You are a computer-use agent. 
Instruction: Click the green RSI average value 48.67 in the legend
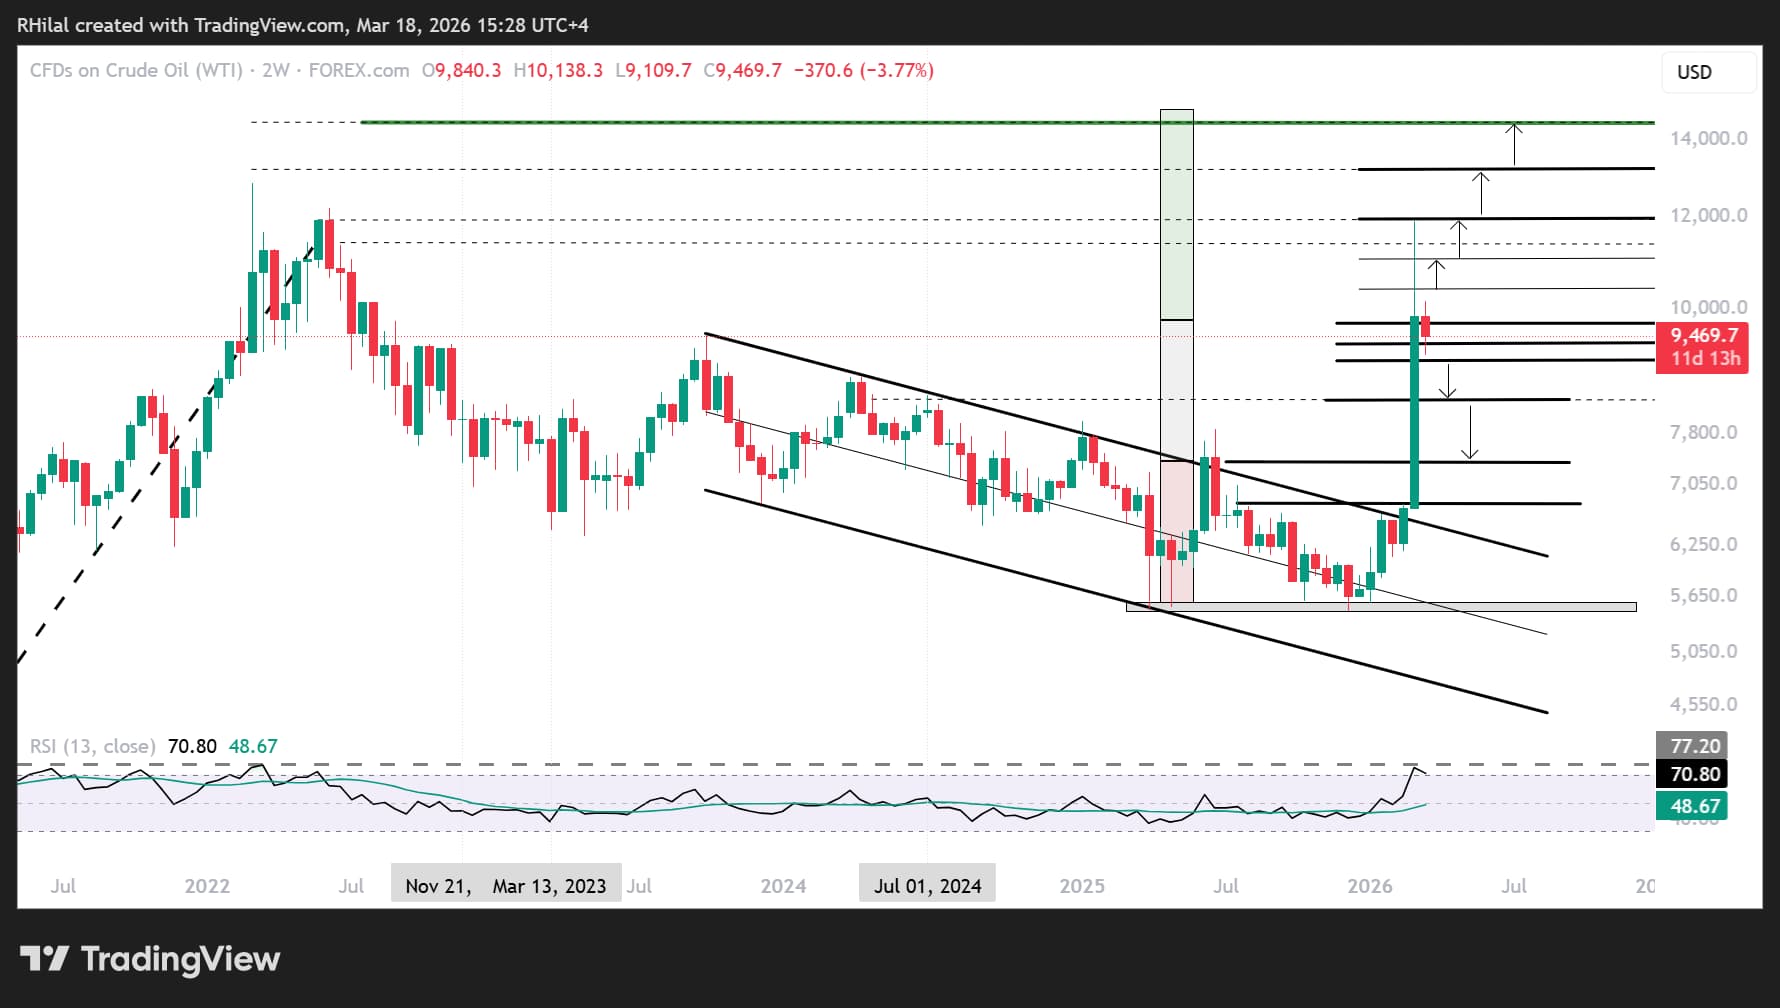(253, 746)
